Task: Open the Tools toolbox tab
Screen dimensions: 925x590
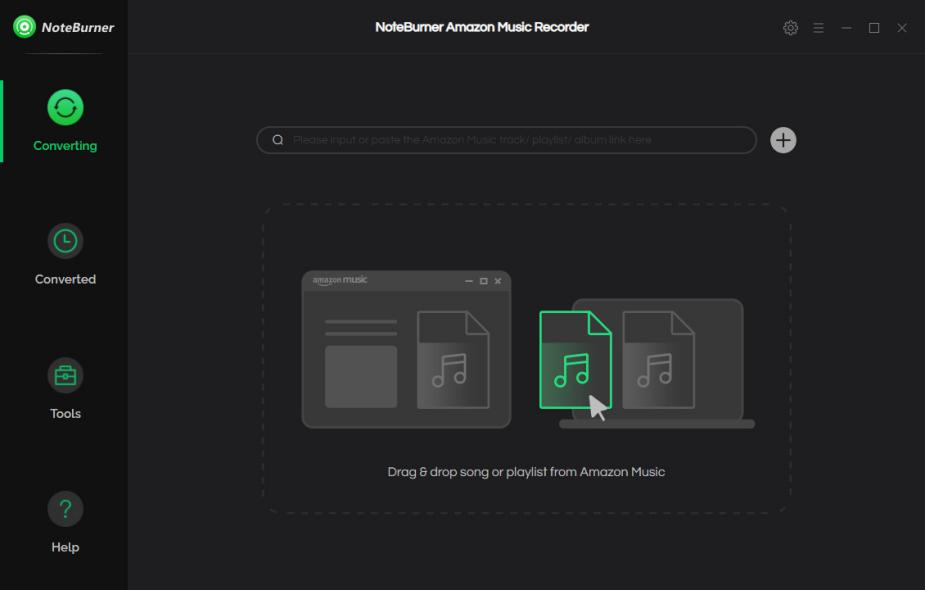Action: click(x=65, y=389)
